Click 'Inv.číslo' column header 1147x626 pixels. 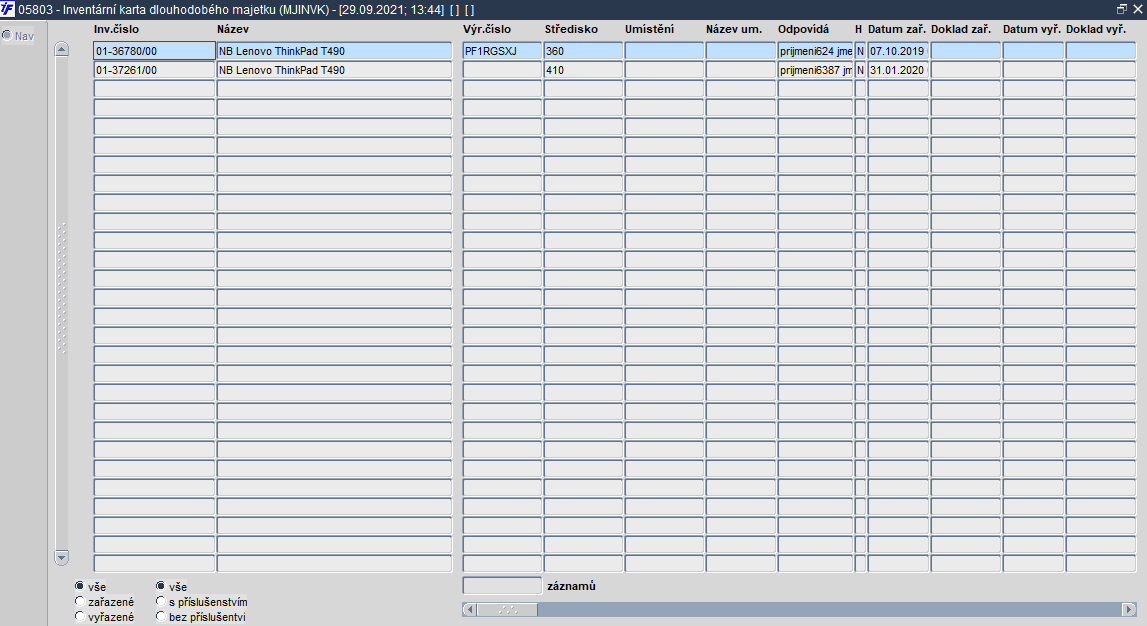click(116, 29)
